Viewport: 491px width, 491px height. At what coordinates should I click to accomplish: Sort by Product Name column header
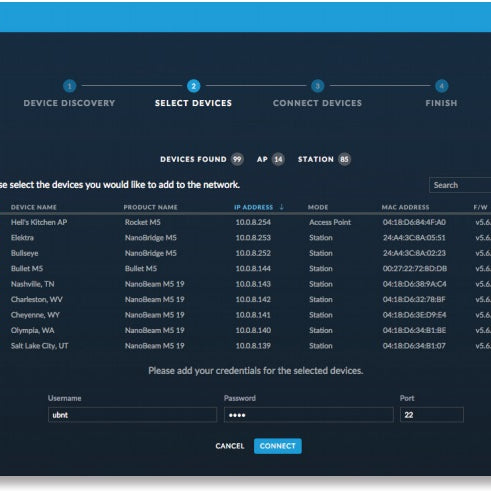[x=150, y=207]
